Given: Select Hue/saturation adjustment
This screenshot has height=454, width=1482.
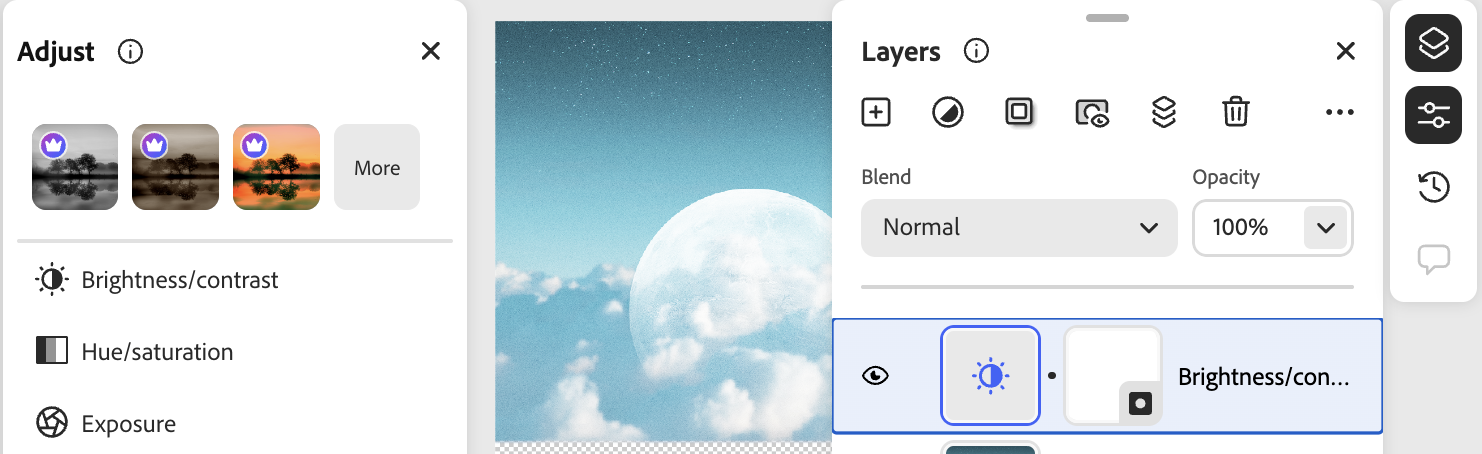Looking at the screenshot, I should click(157, 352).
